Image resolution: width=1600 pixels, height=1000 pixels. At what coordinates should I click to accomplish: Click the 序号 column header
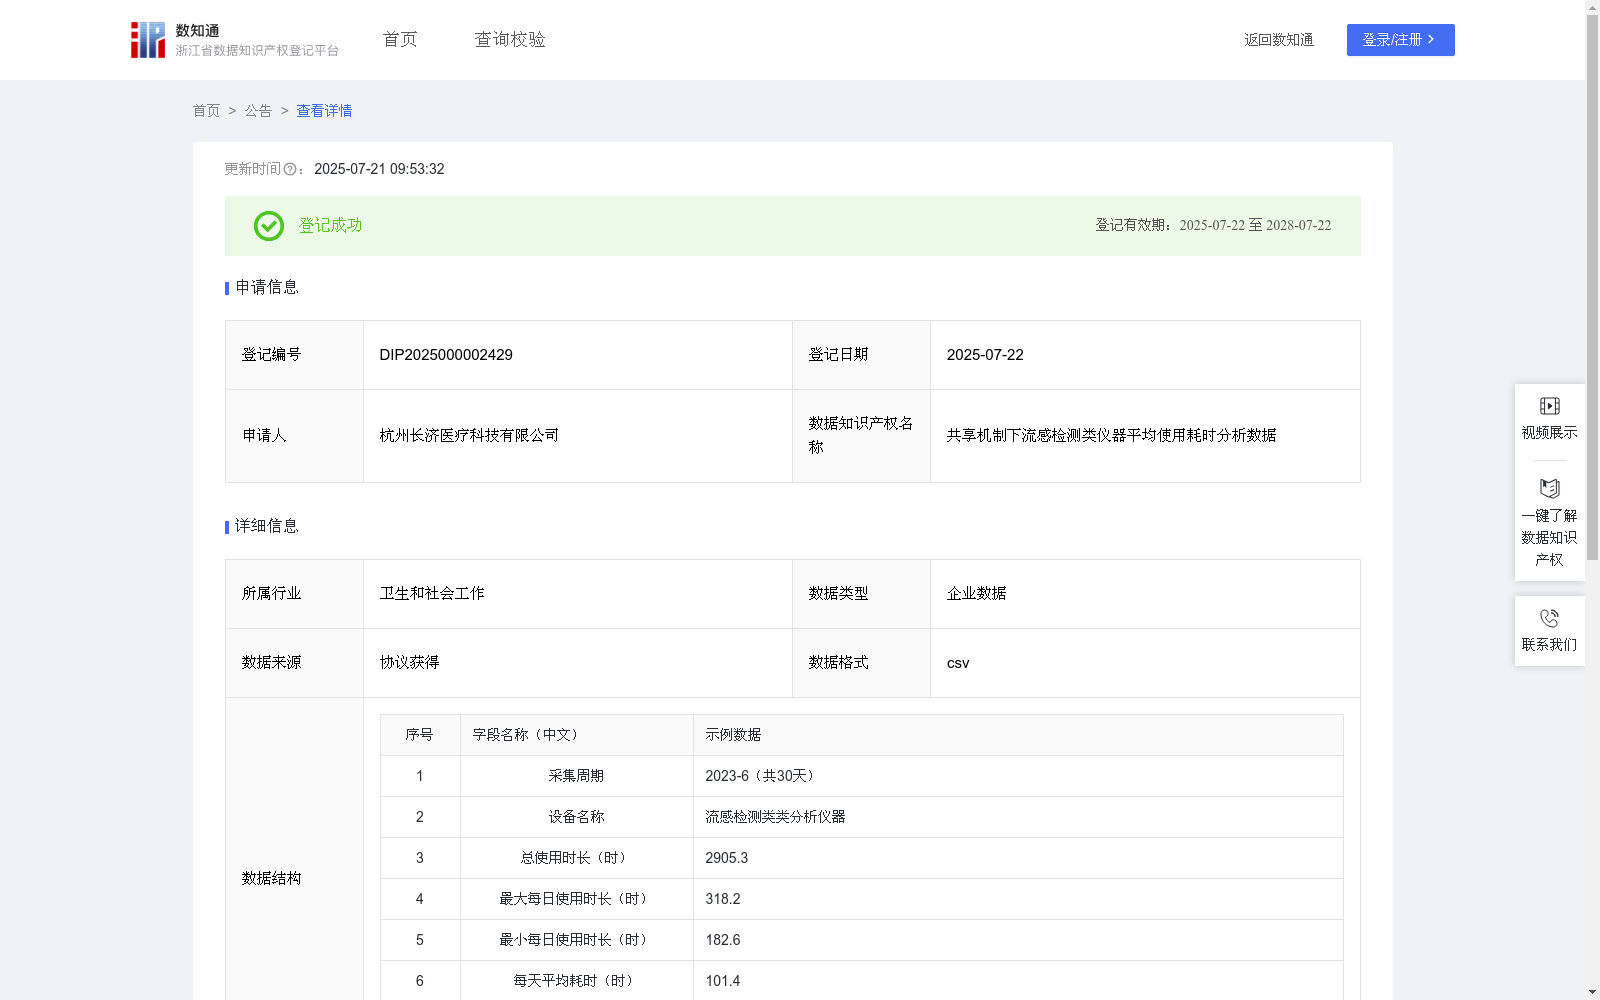pos(420,735)
